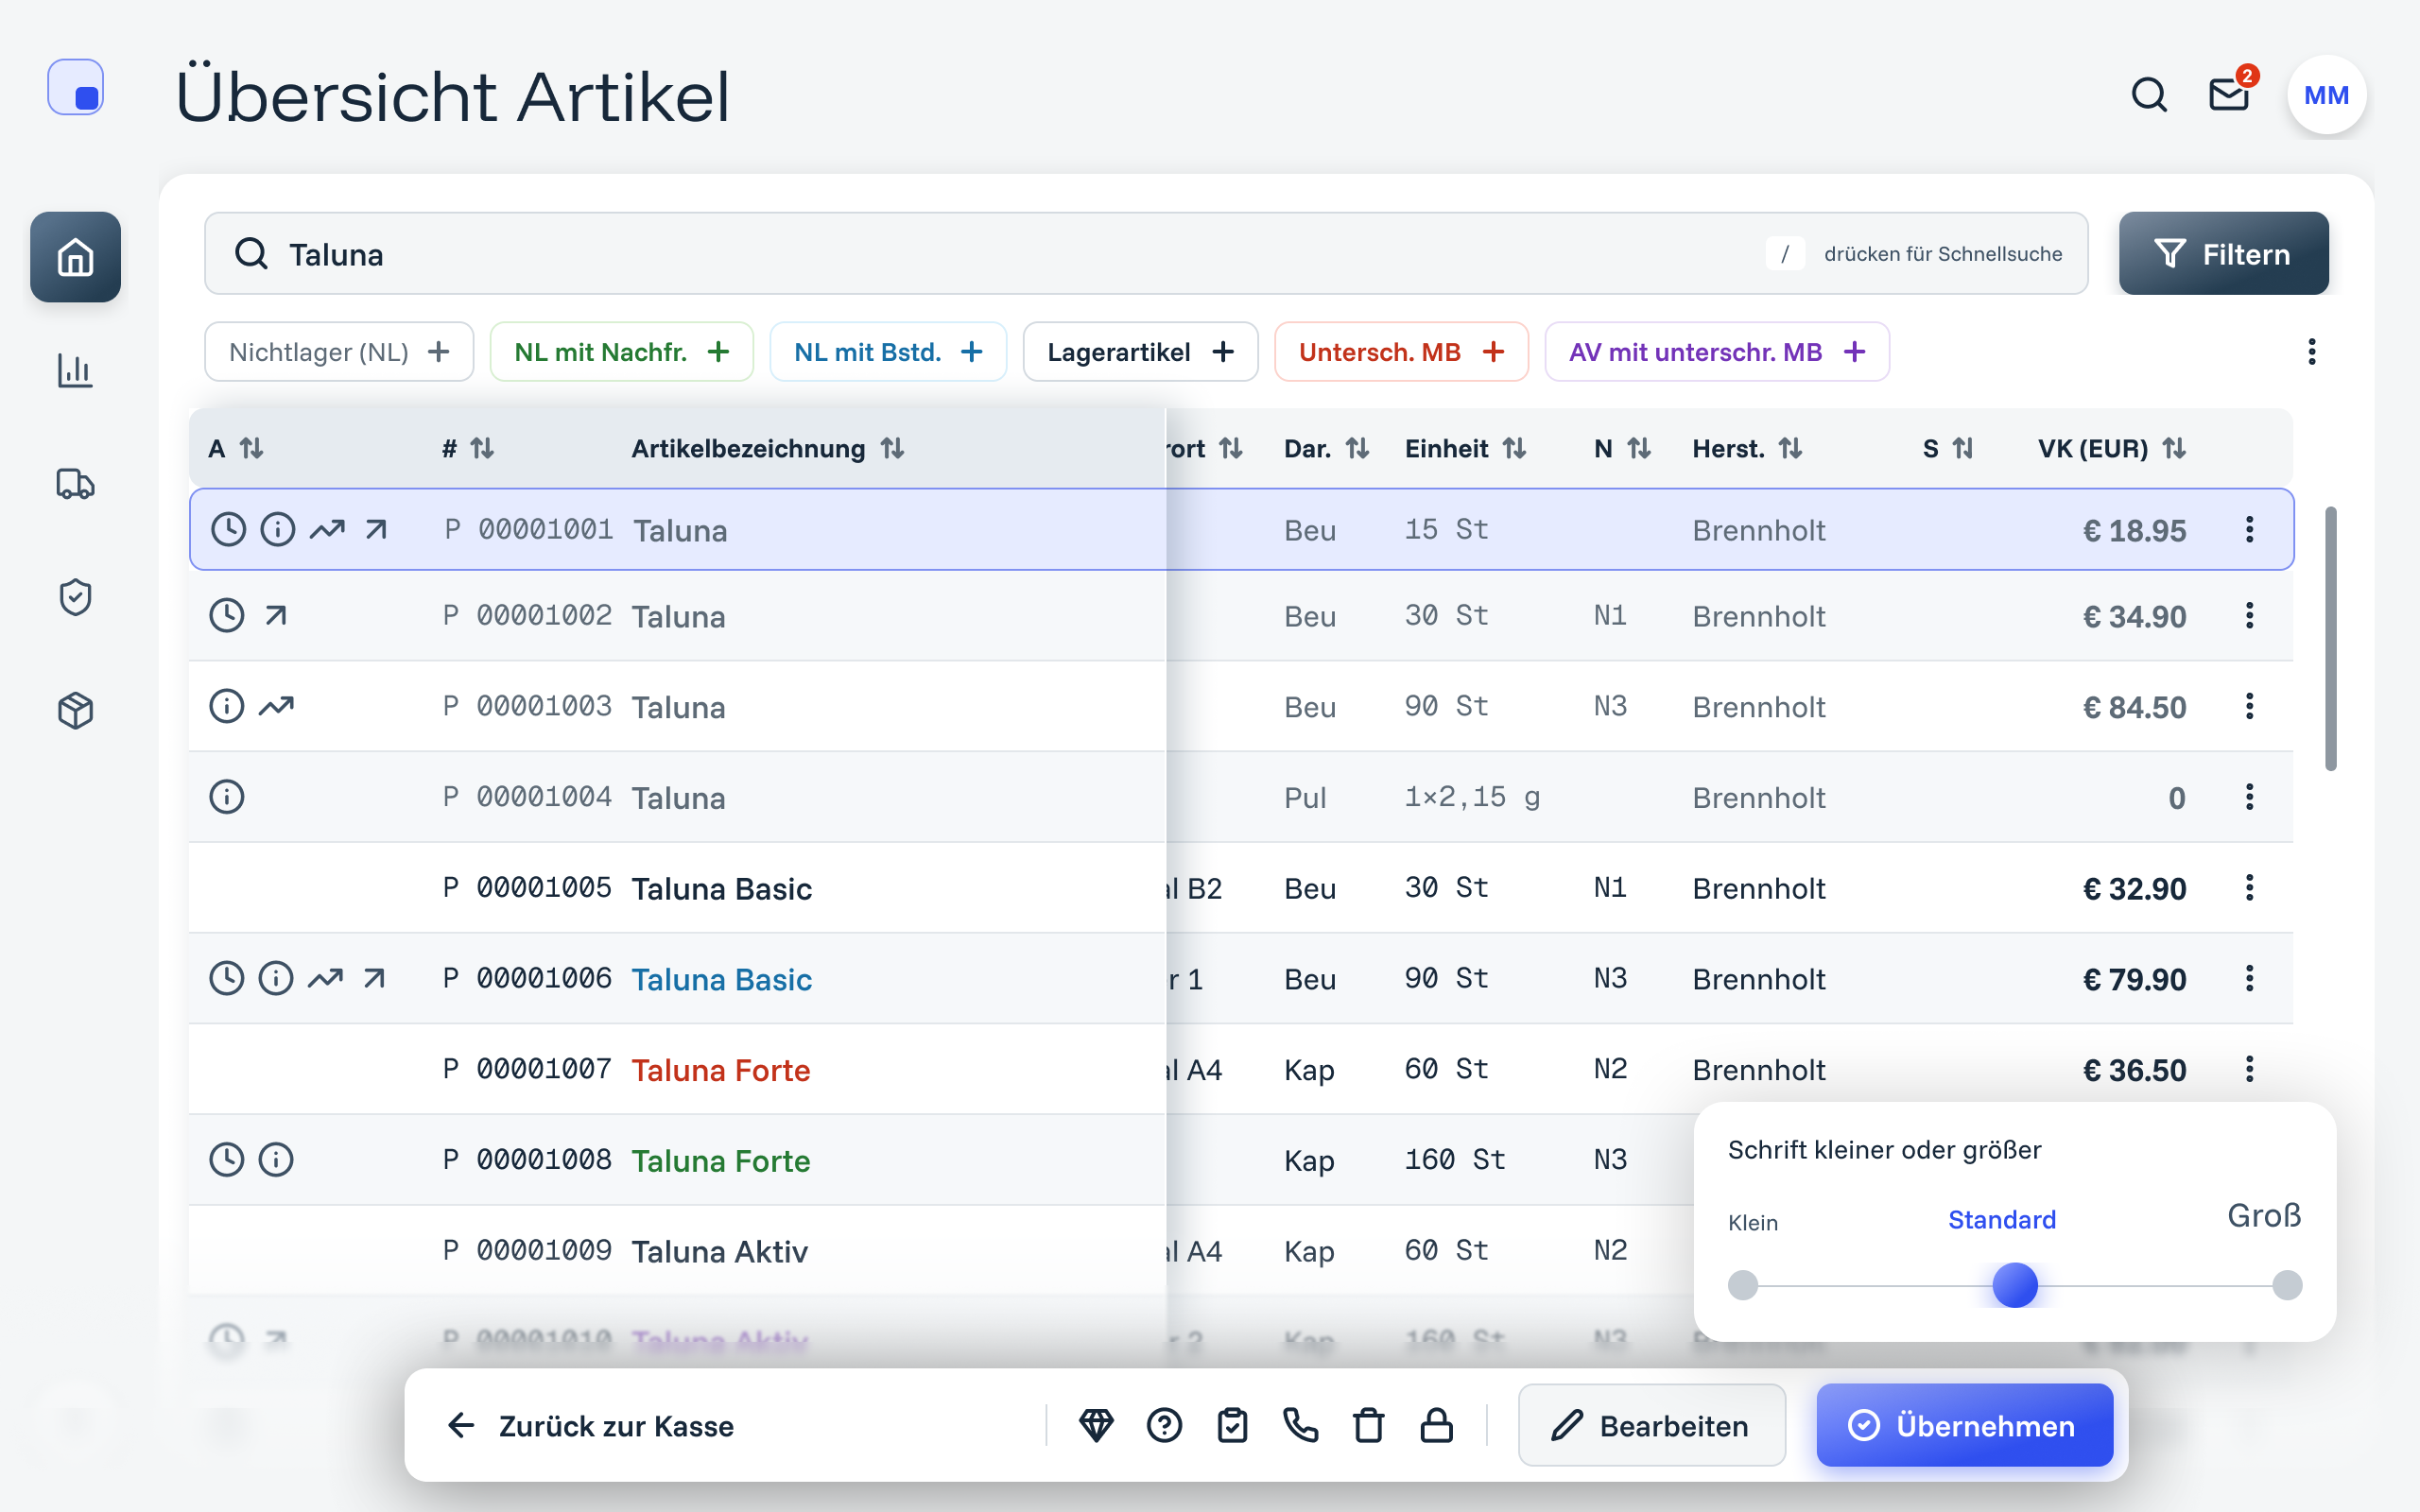The width and height of the screenshot is (2420, 1512).
Task: Add the NL mit Nachfr. filter chip
Action: pyautogui.click(x=621, y=352)
